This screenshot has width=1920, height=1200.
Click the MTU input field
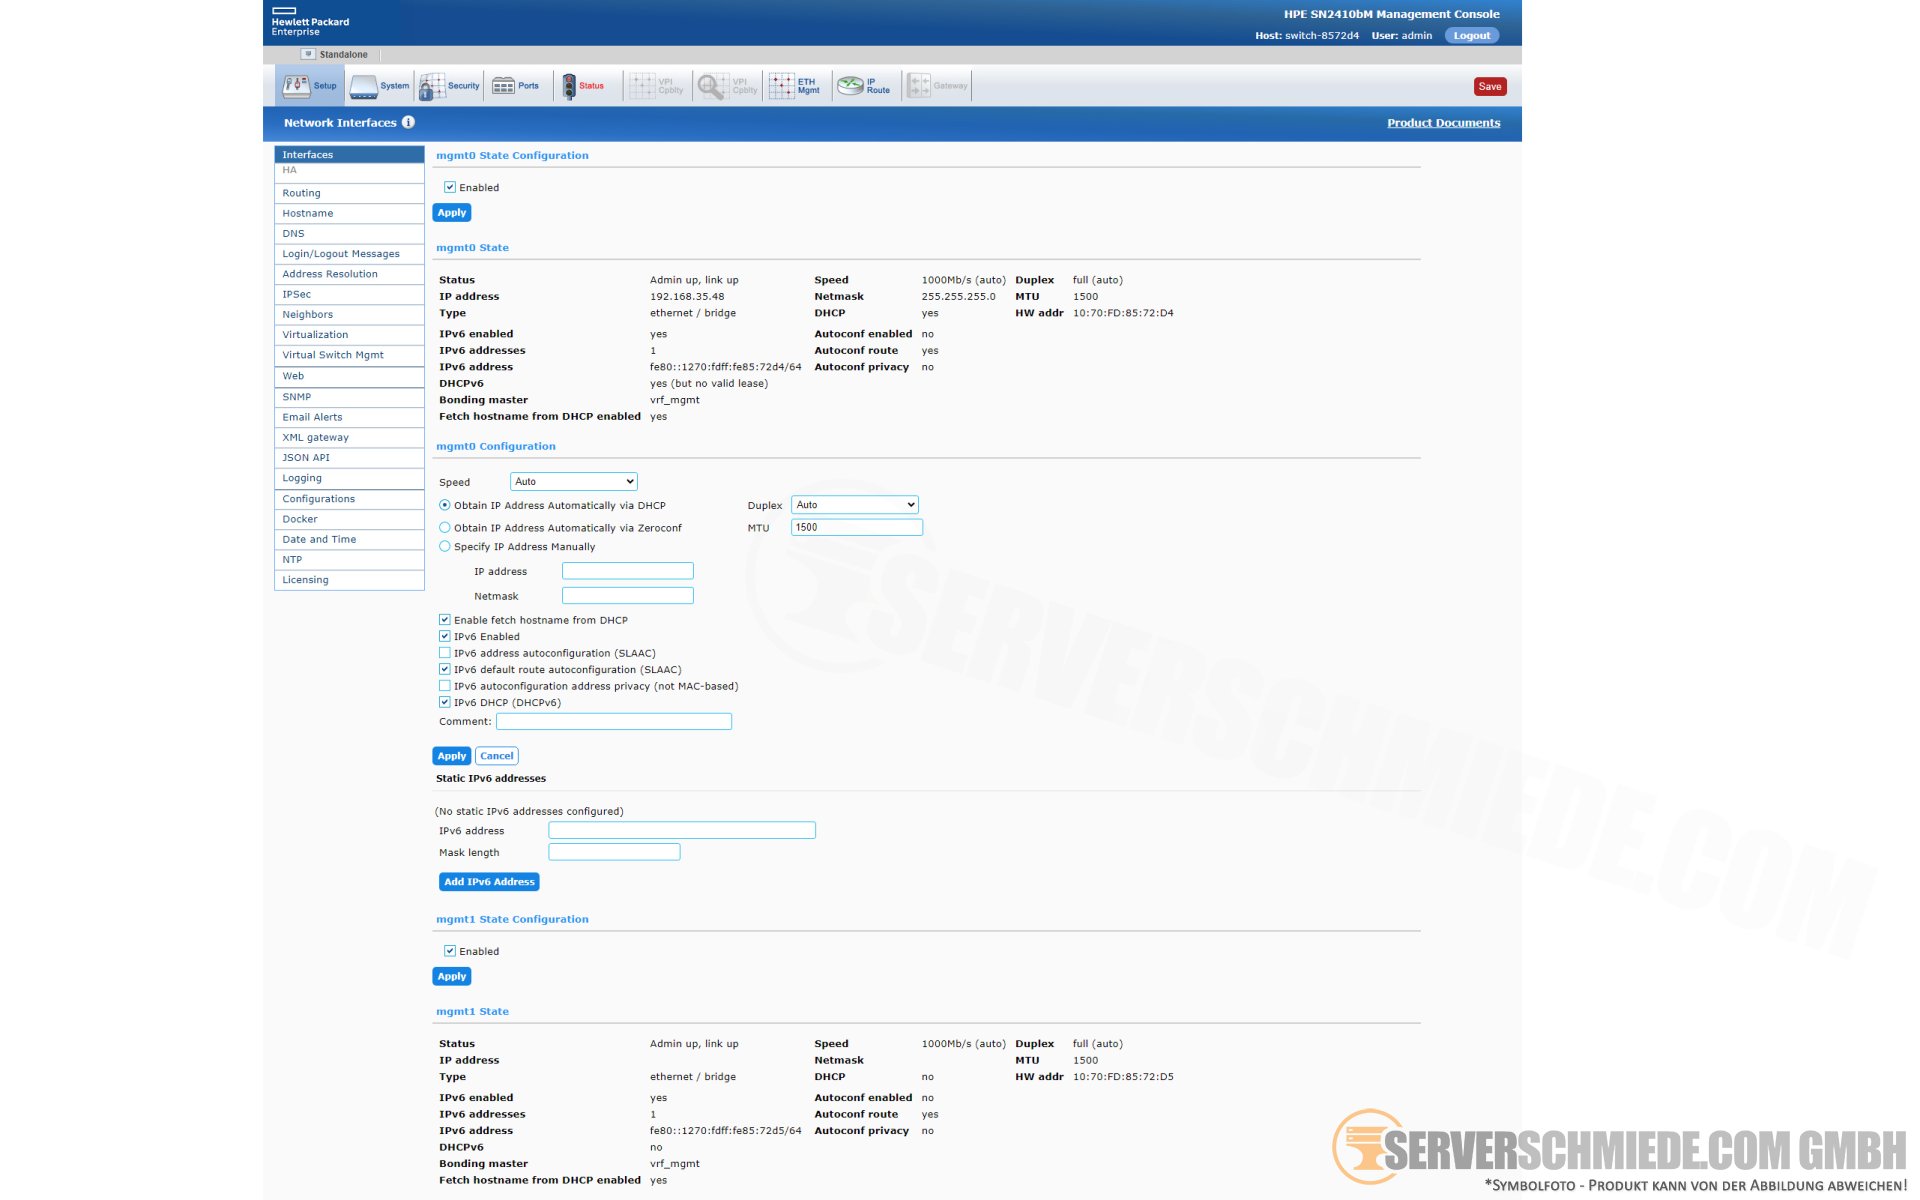pos(856,527)
